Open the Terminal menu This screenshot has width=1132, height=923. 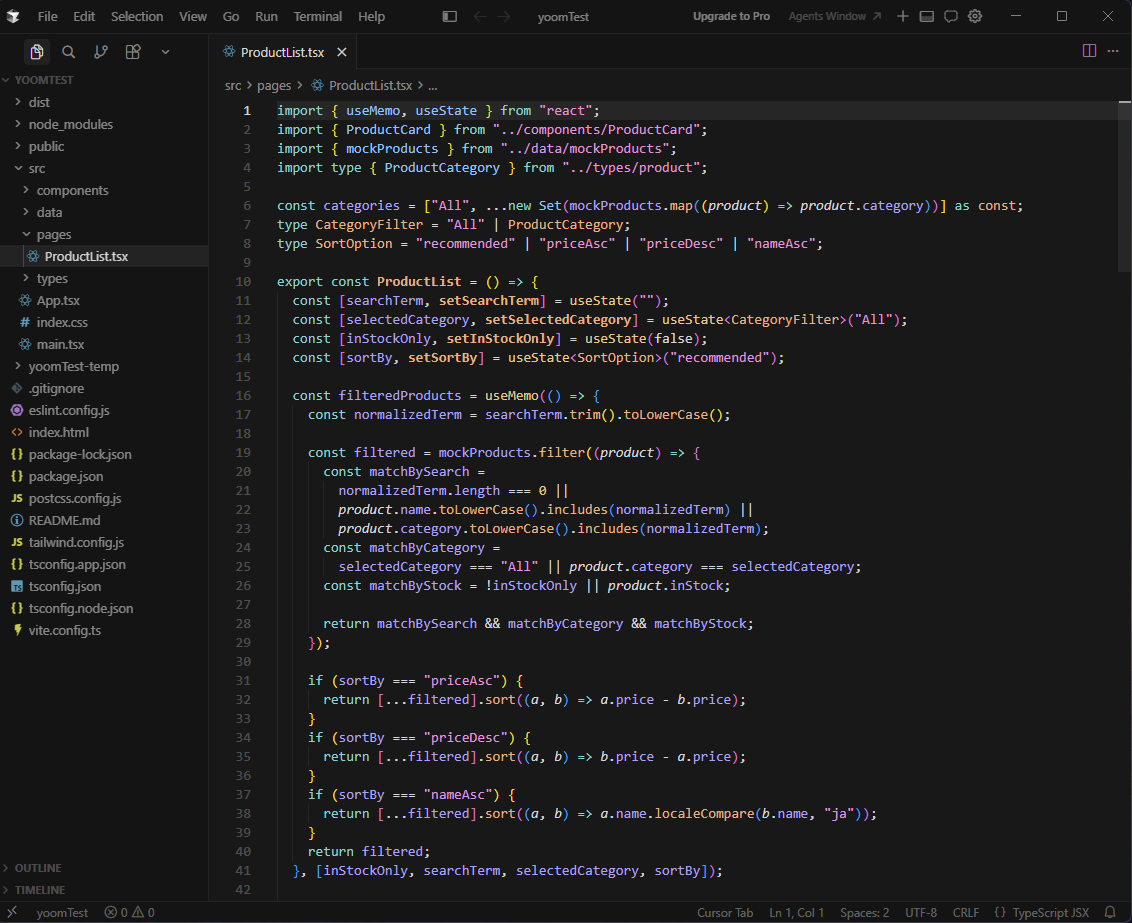click(318, 16)
